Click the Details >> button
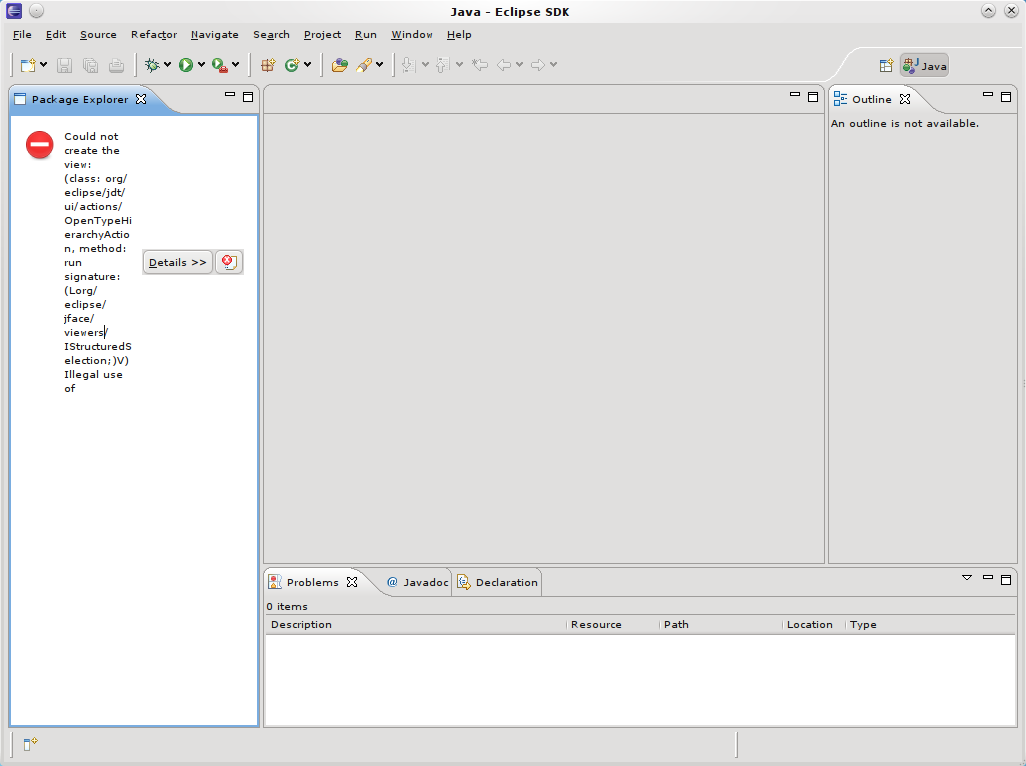 click(x=178, y=263)
